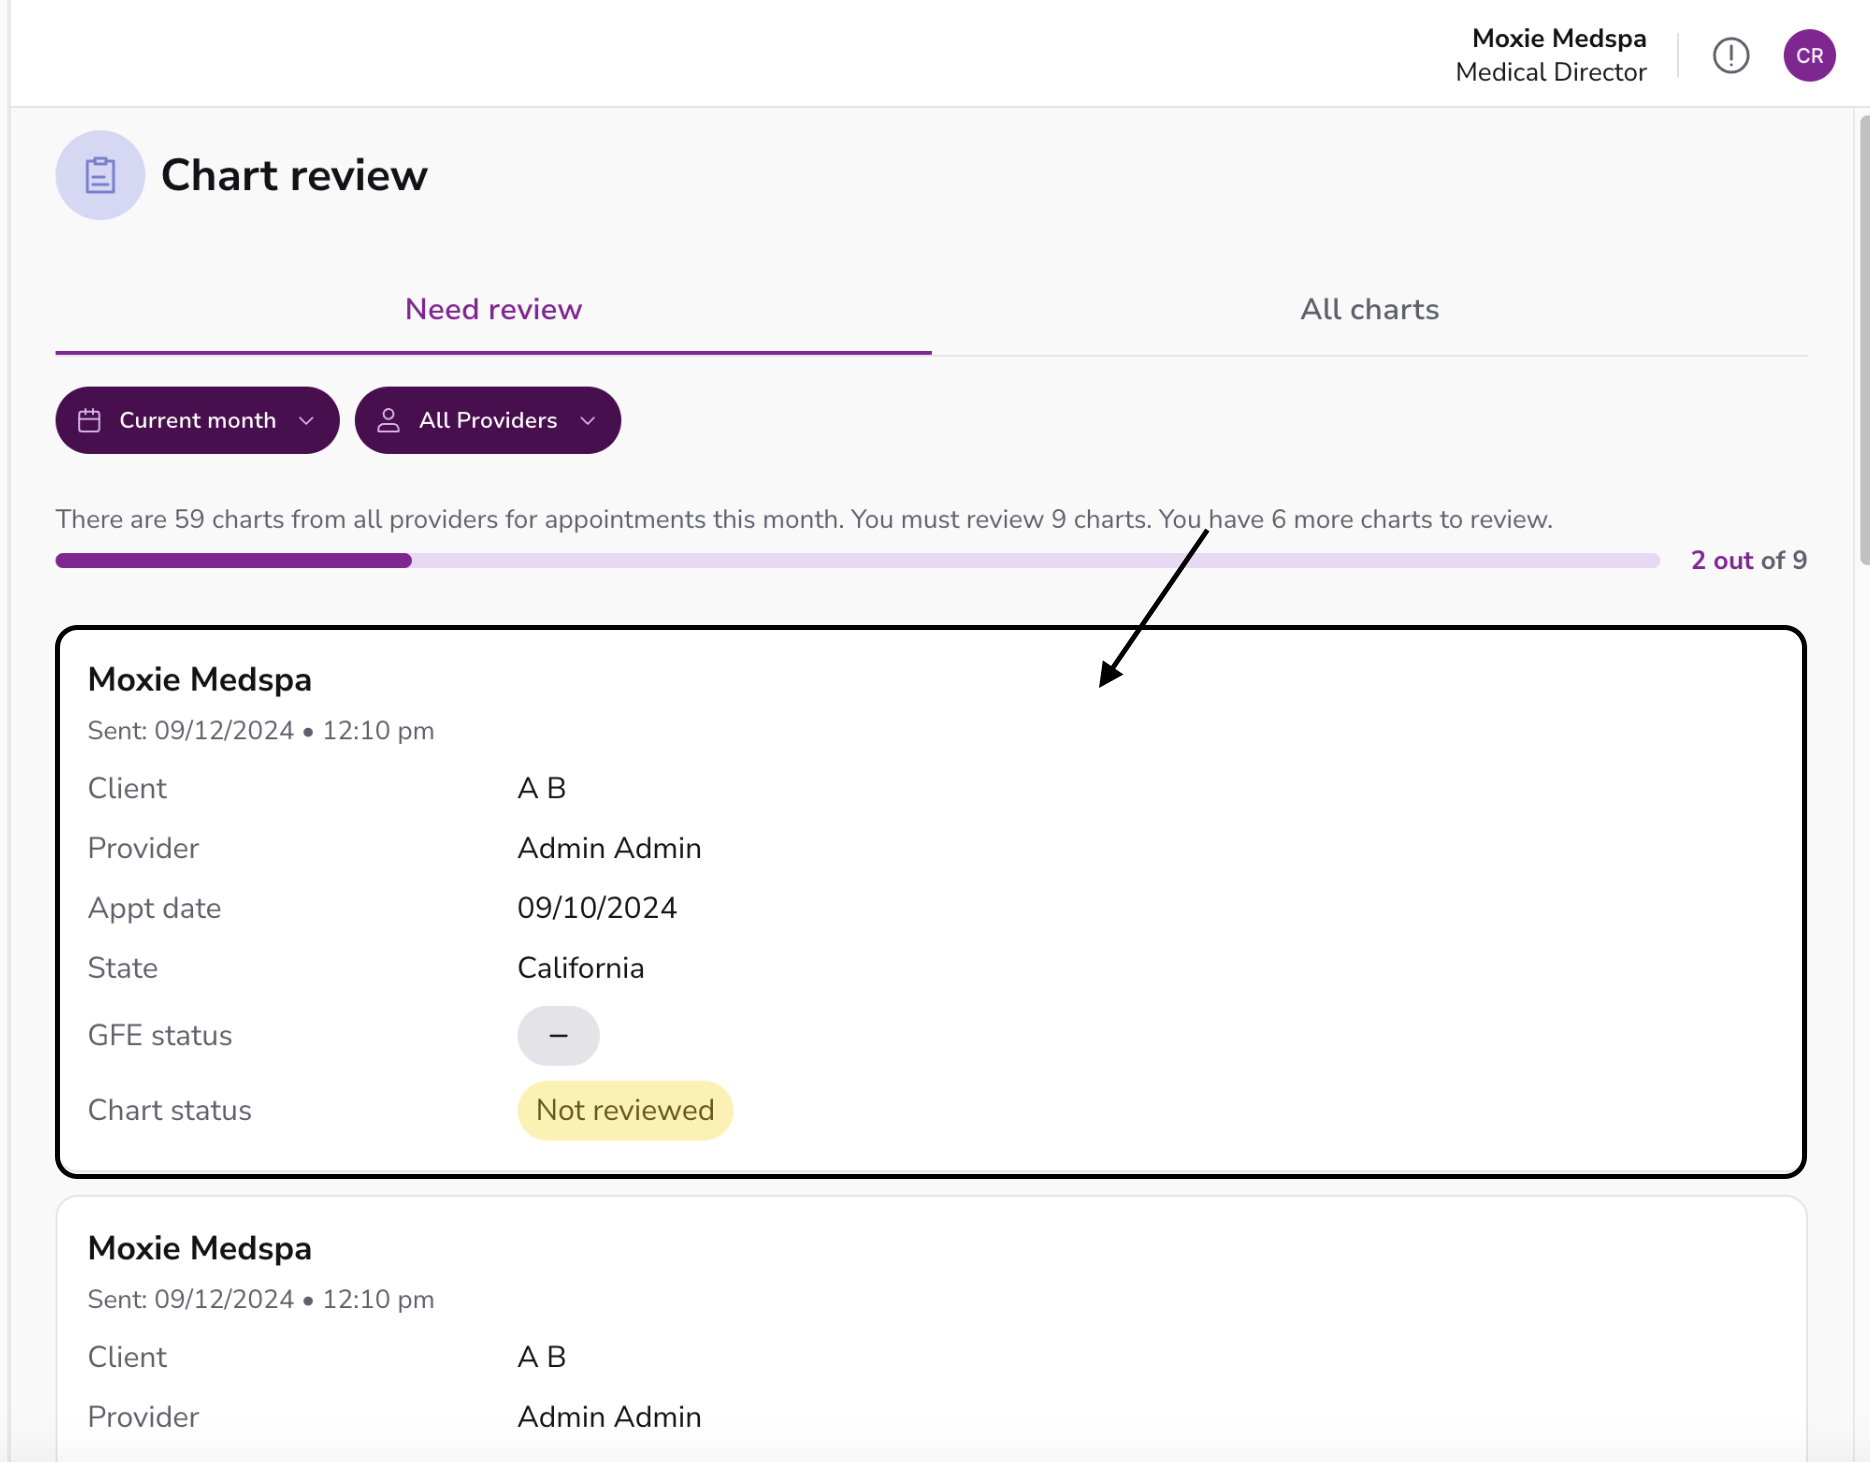Click the review progress bar
This screenshot has width=1870, height=1462.
click(x=858, y=561)
